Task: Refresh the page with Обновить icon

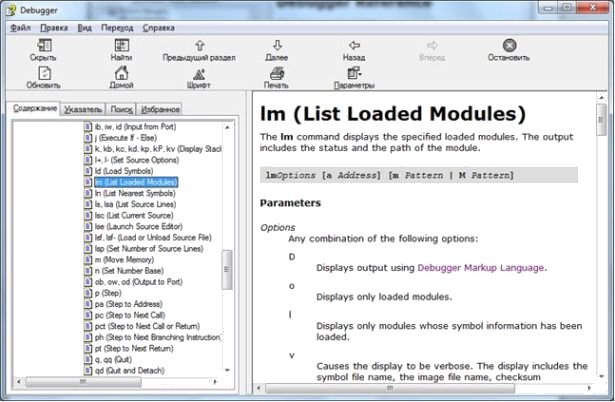Action: tap(42, 74)
